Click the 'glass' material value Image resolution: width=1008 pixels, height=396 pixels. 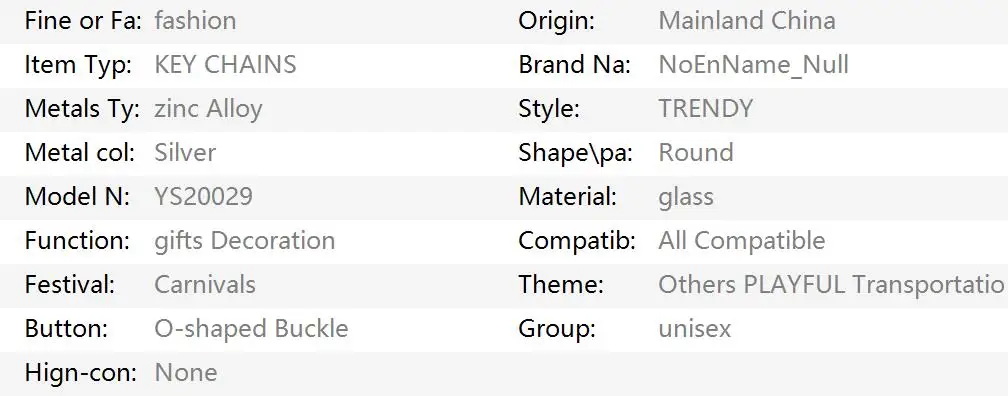click(x=686, y=197)
